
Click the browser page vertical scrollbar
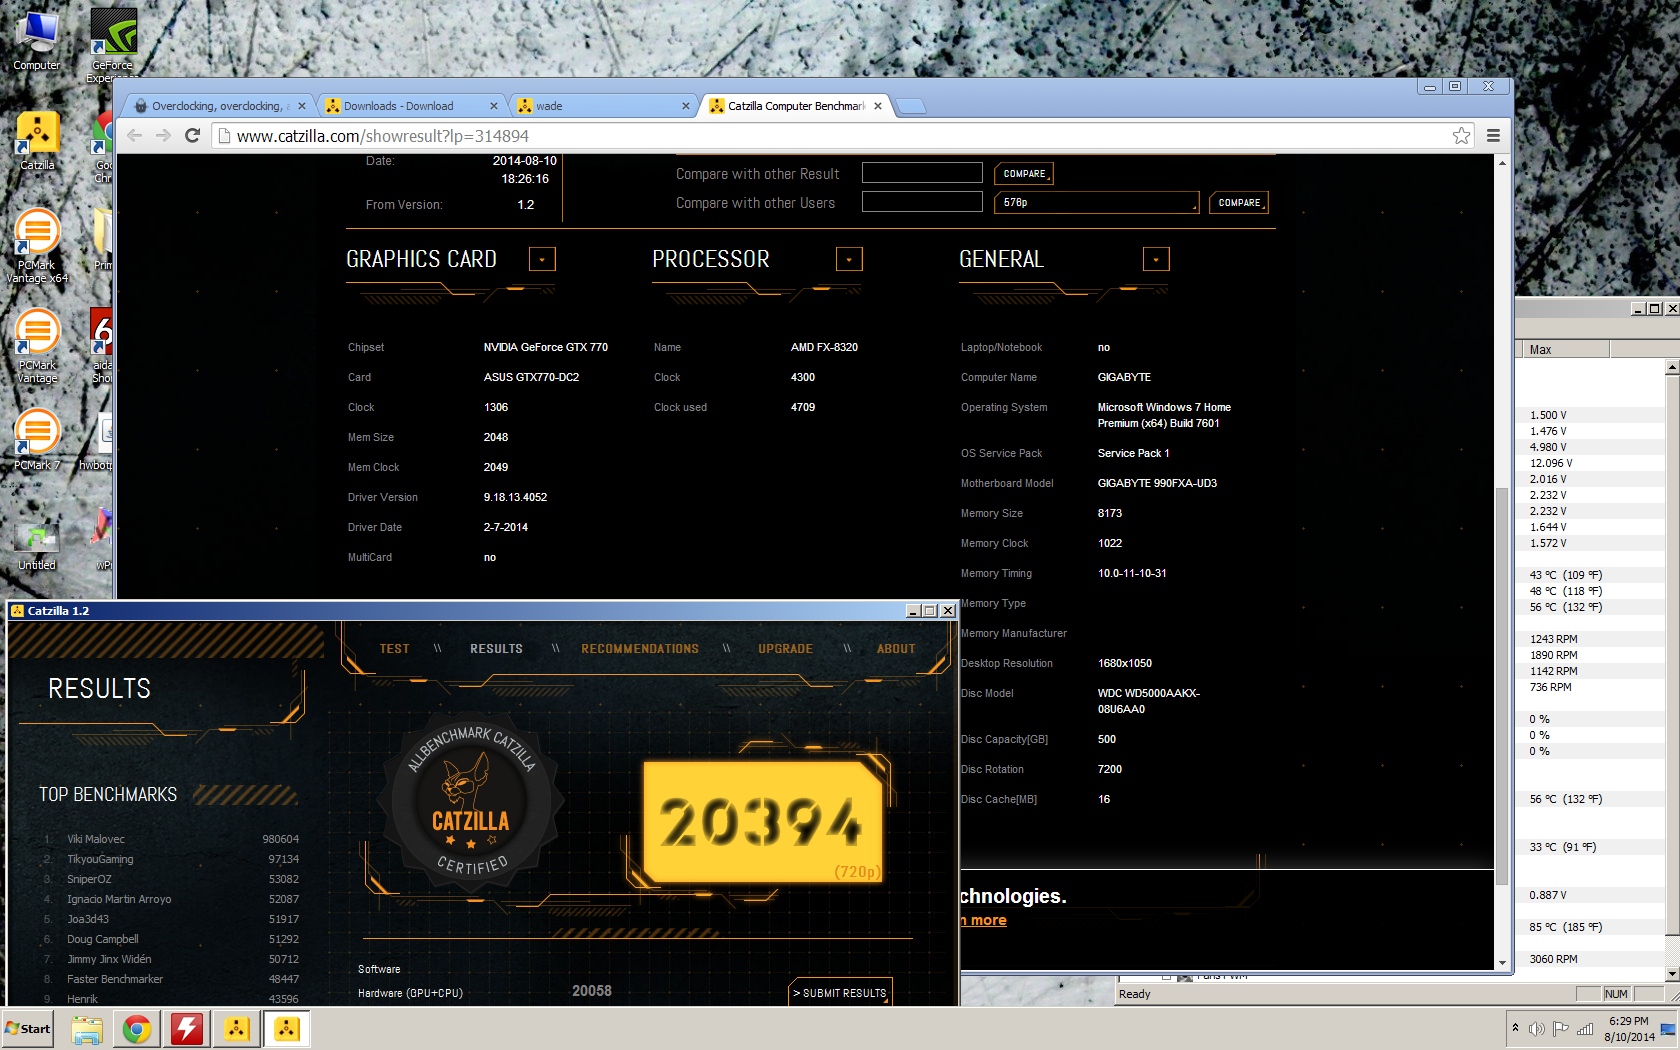tap(1502, 686)
